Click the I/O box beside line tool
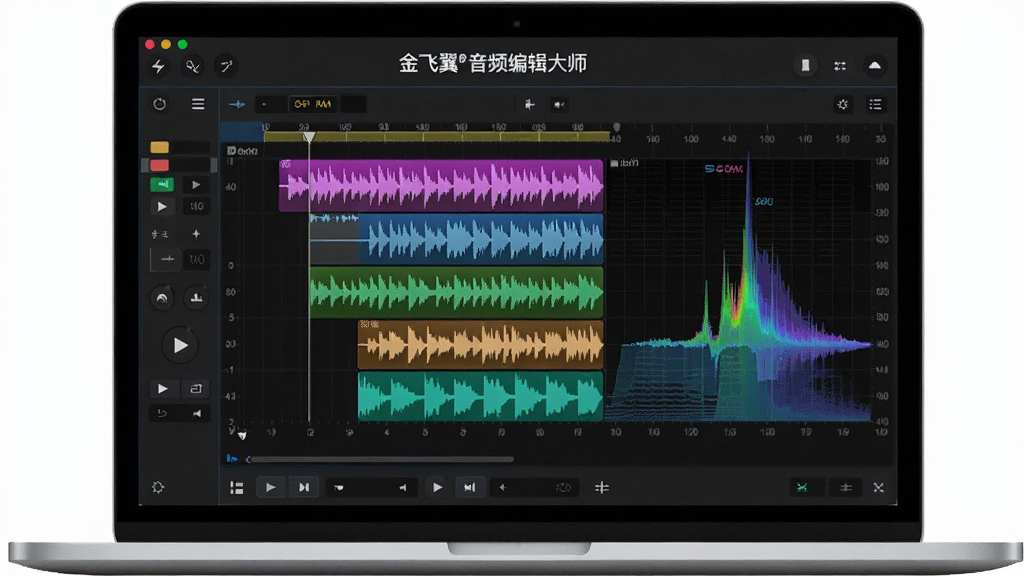This screenshot has height=576, width=1024. point(197,259)
